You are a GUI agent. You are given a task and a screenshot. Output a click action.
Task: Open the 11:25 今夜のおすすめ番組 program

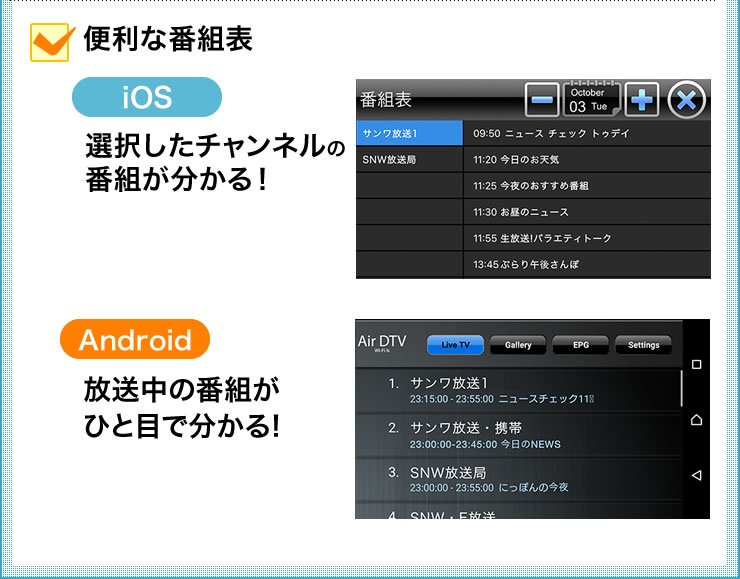[587, 185]
